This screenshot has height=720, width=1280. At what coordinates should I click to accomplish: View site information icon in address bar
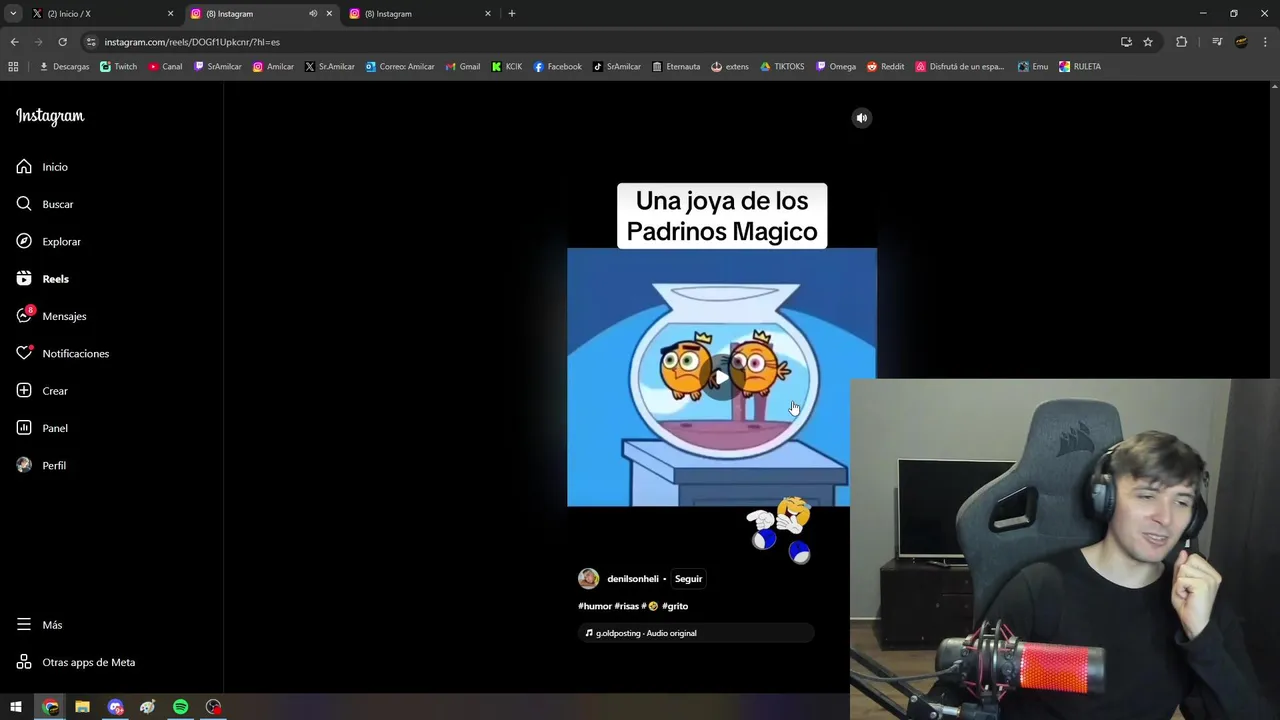[91, 42]
